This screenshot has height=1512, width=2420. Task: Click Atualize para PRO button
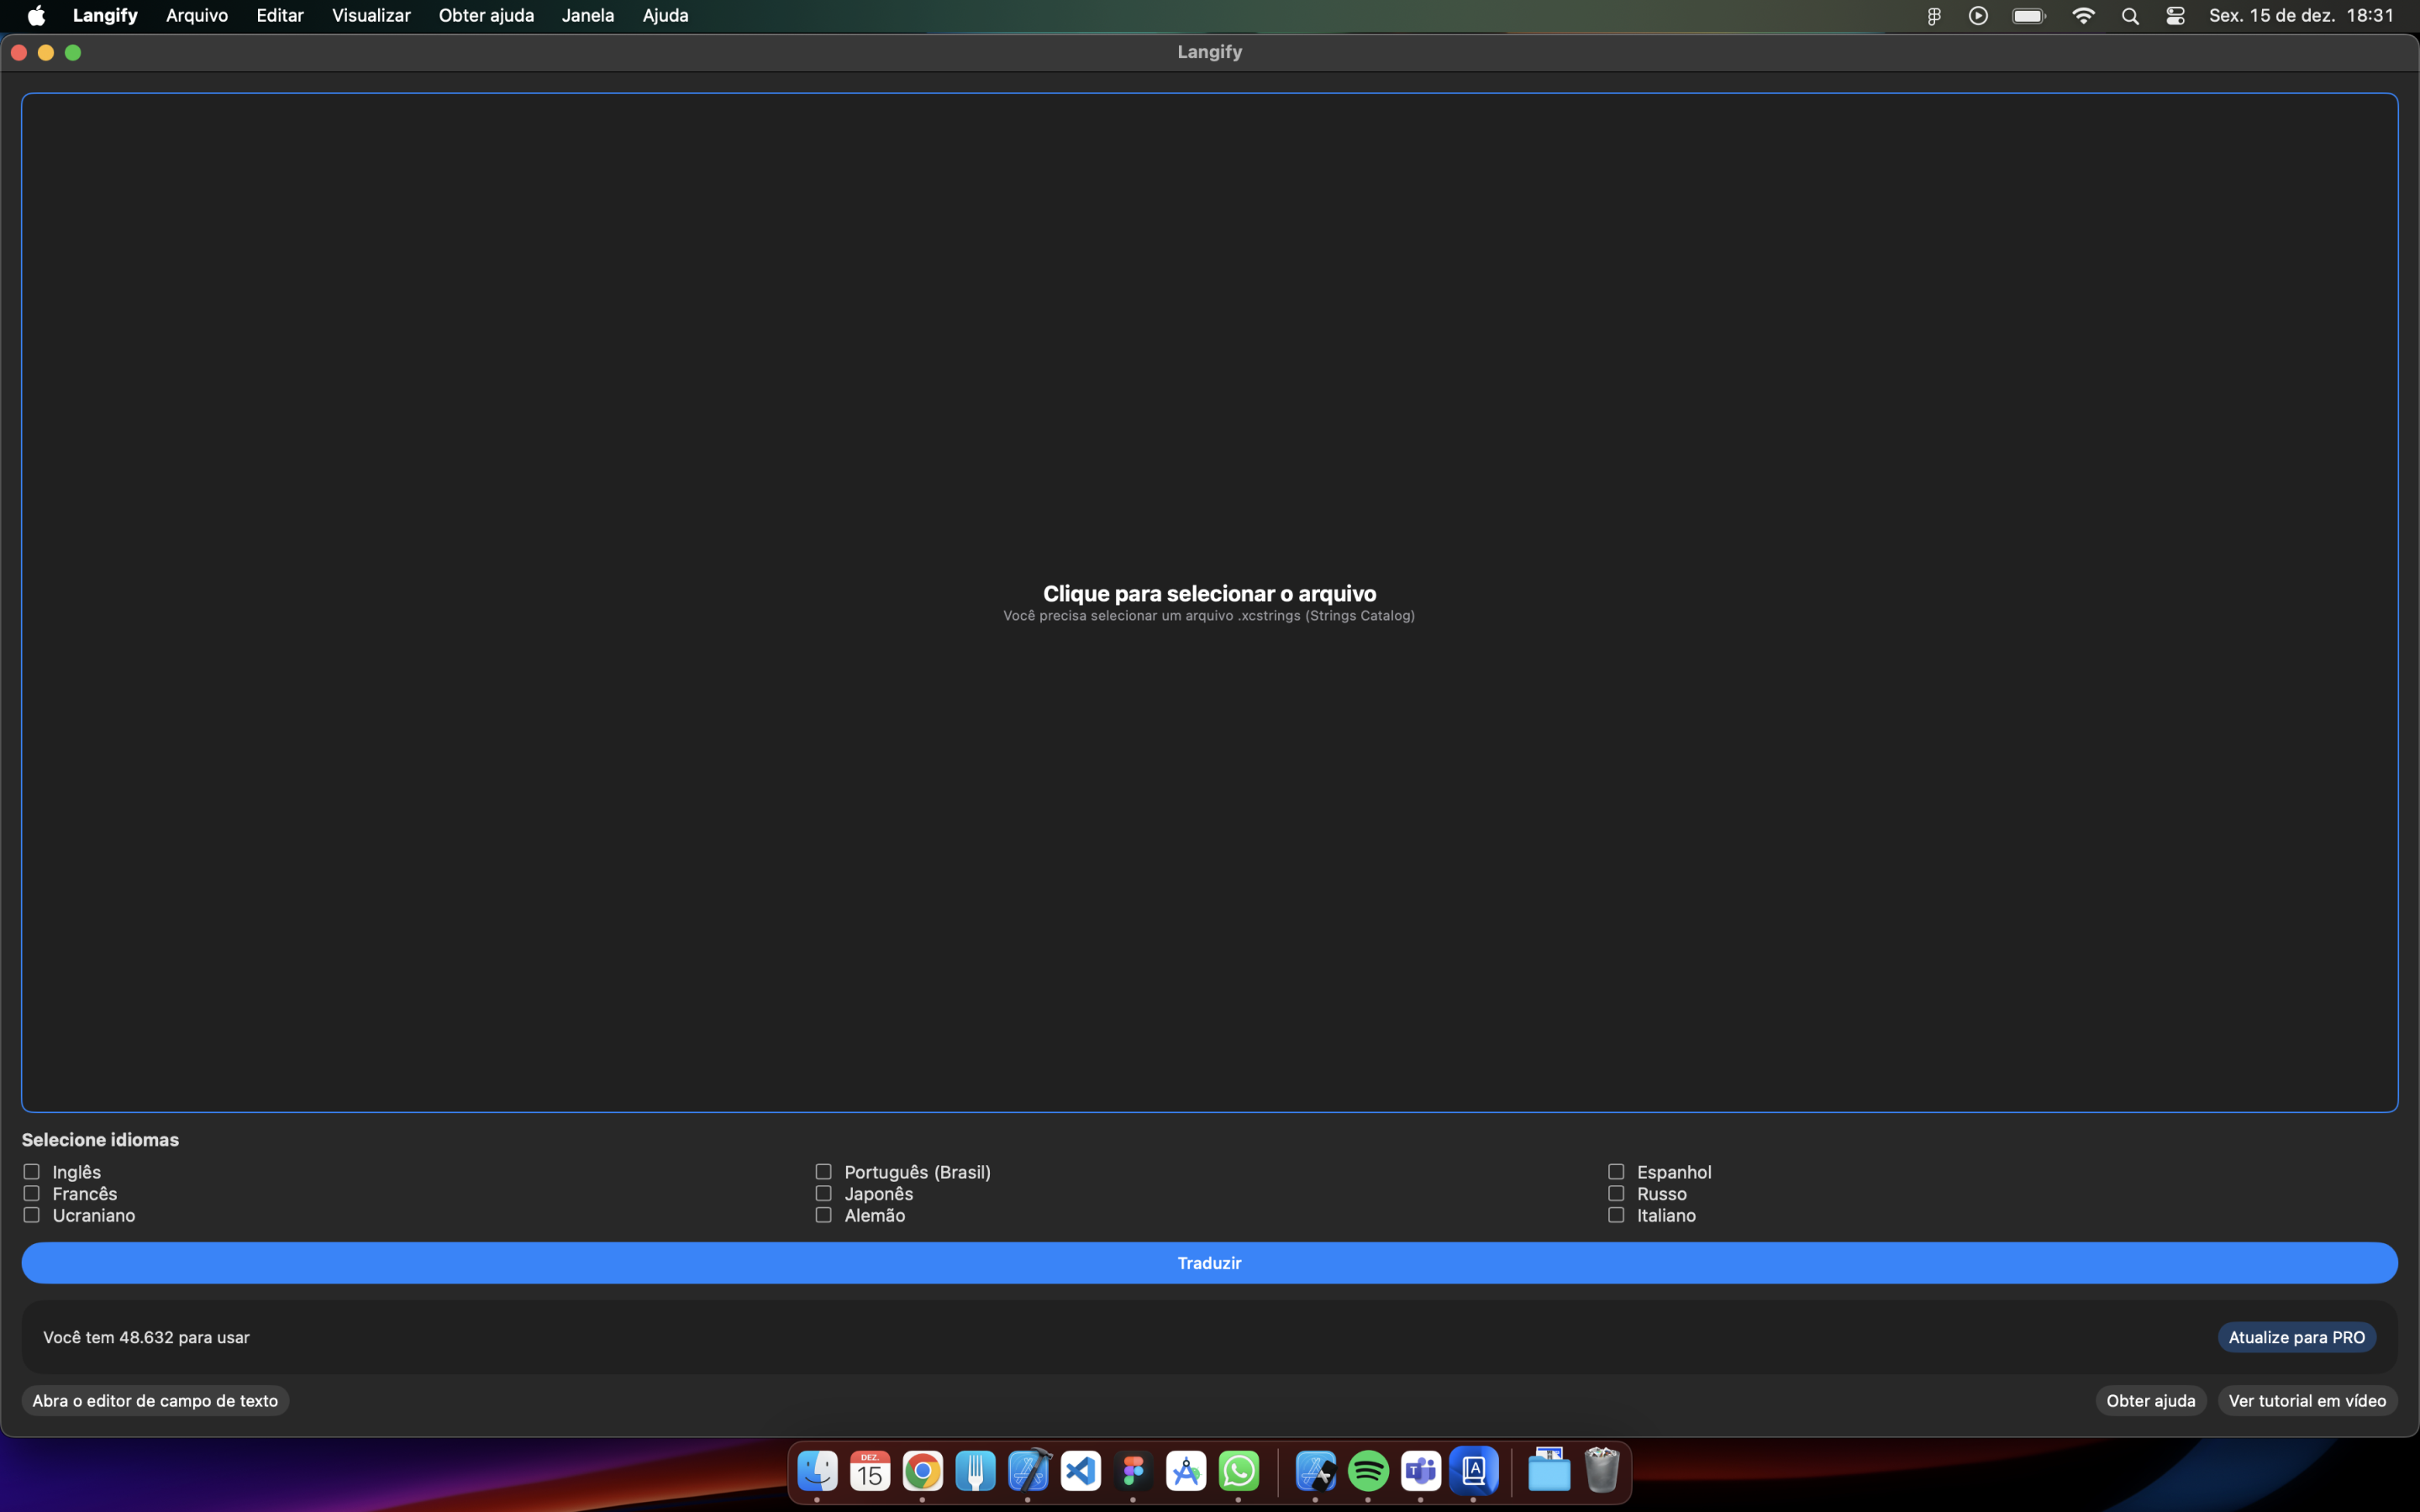[x=2296, y=1337]
